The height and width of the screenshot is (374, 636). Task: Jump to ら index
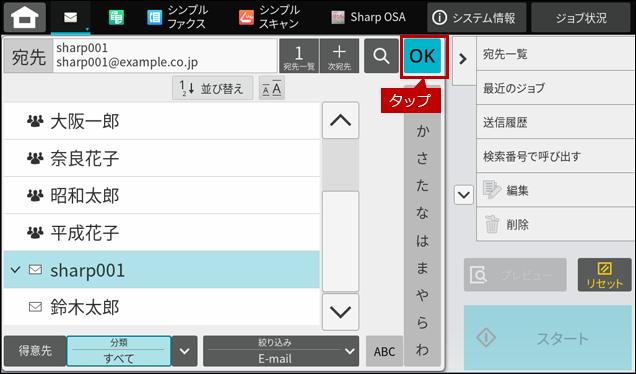[422, 322]
